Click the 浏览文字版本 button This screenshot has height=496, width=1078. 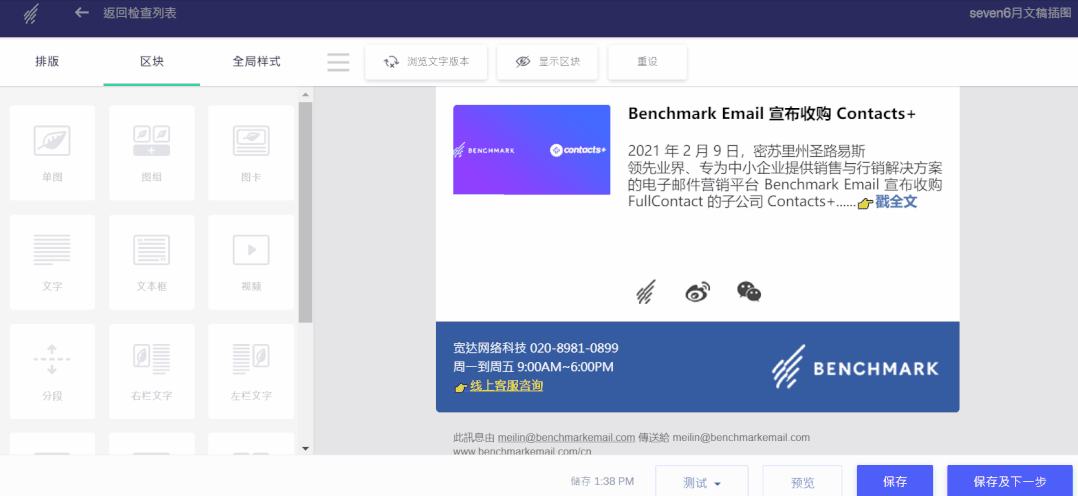coord(426,62)
